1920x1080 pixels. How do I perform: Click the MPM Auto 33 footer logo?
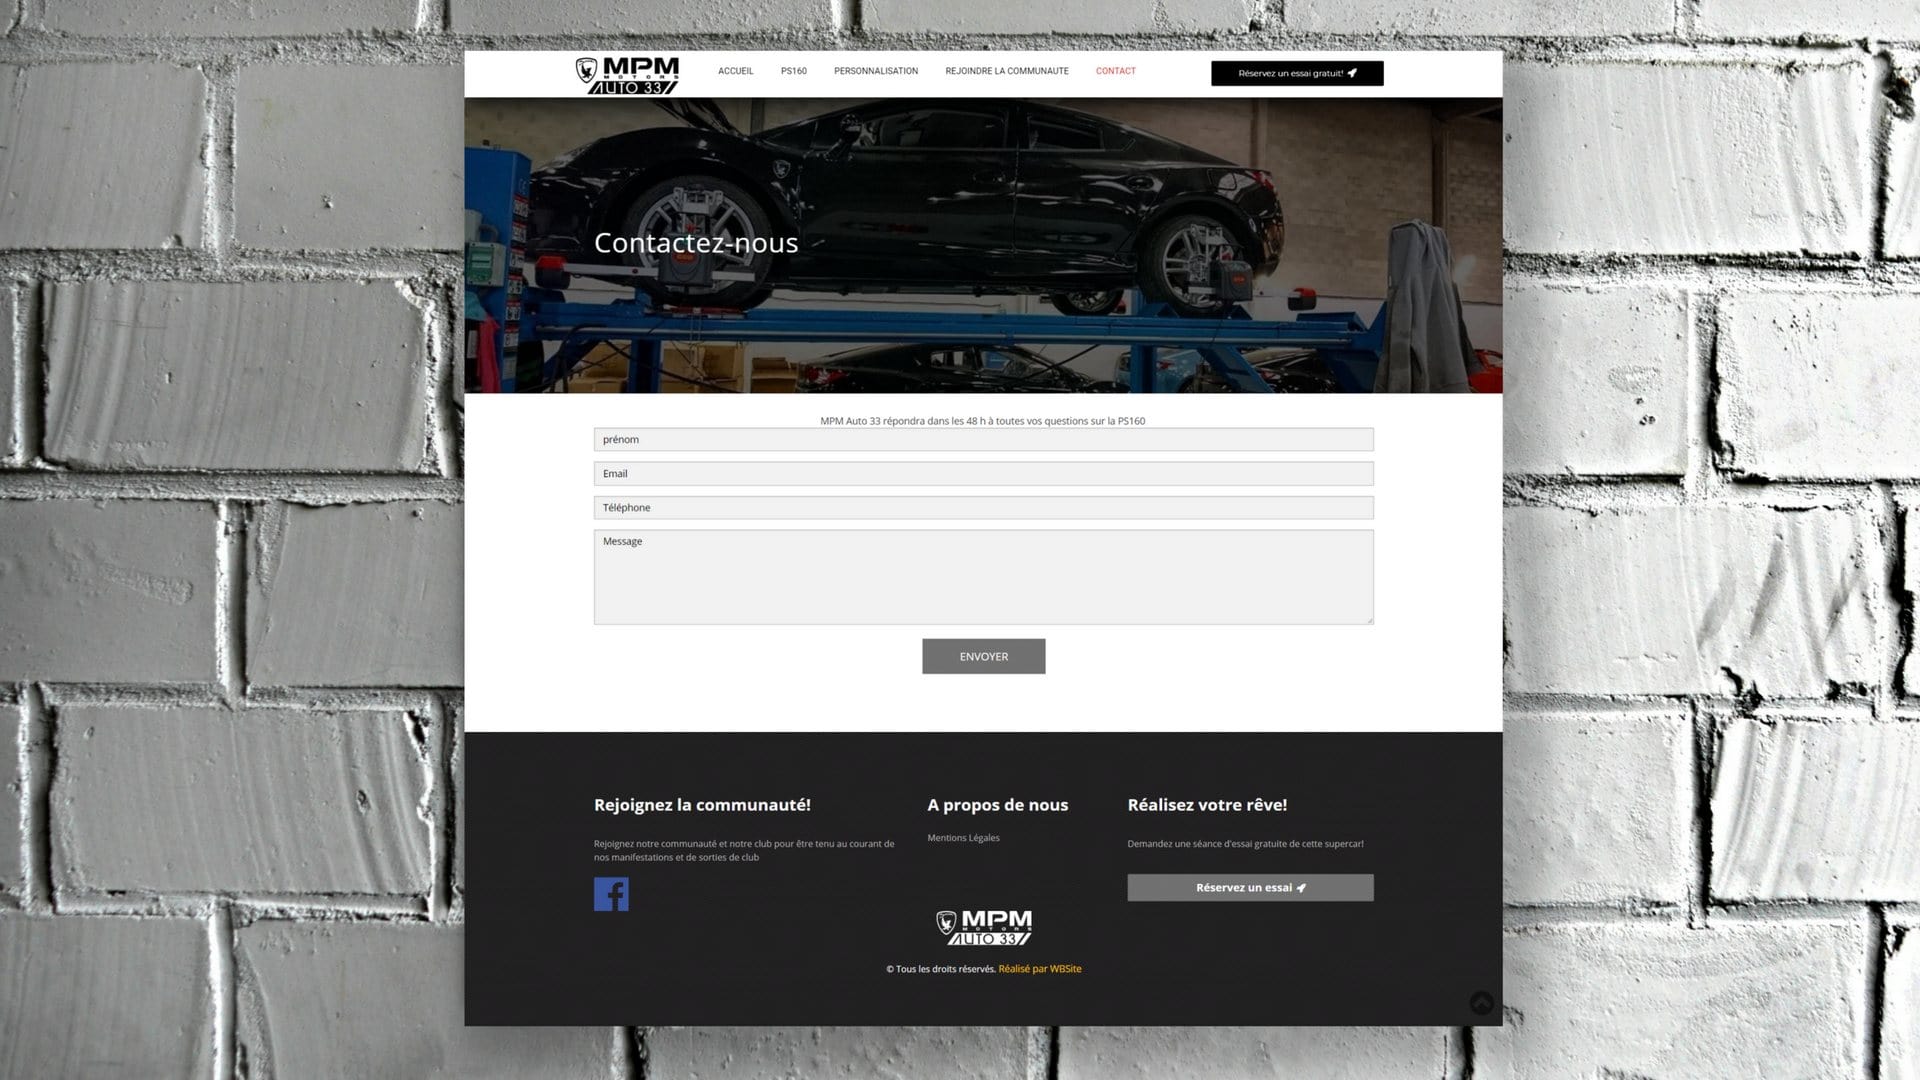pos(984,928)
